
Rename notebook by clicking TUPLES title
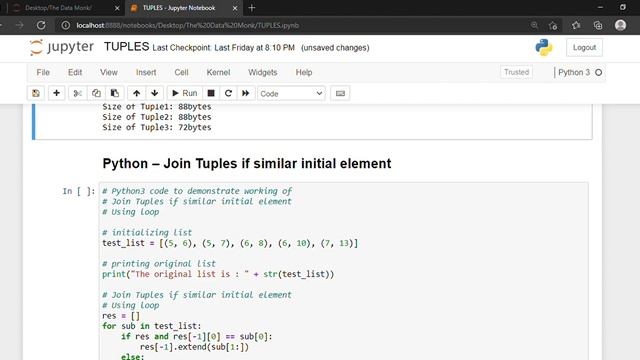(126, 47)
